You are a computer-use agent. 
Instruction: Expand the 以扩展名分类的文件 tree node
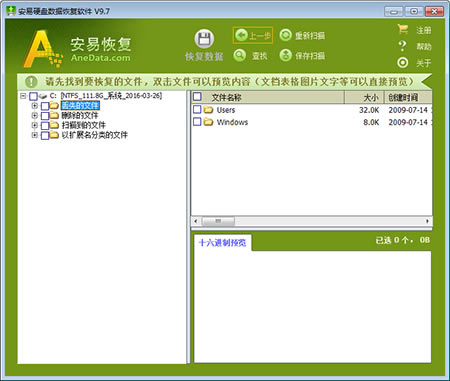(x=34, y=135)
